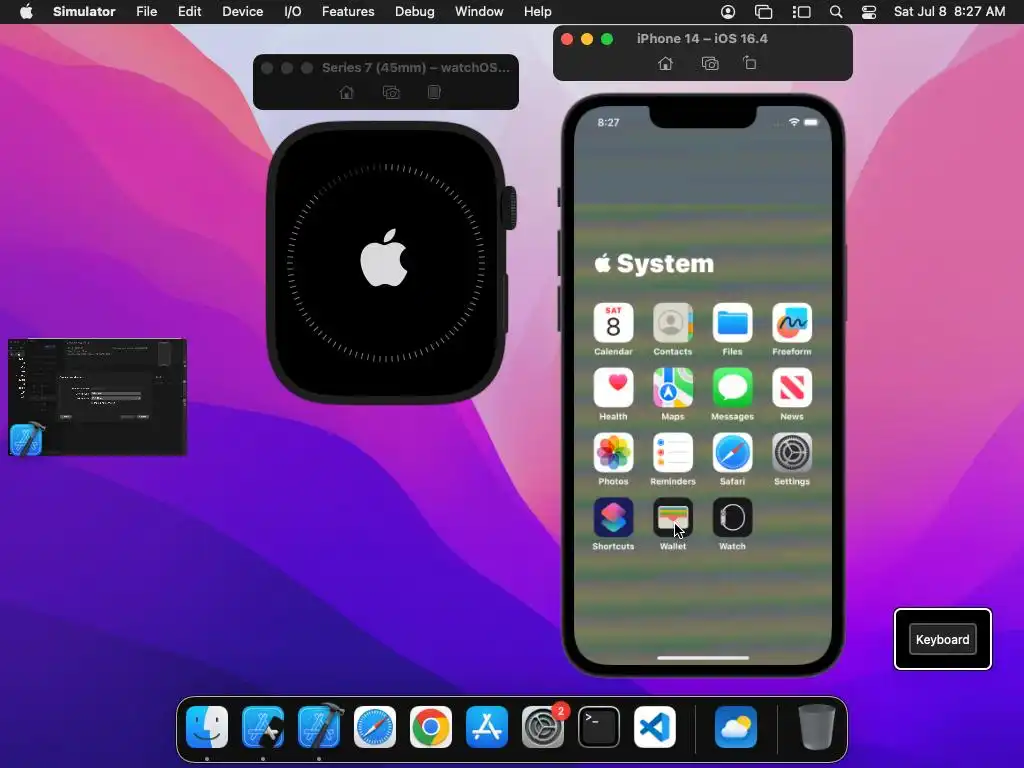The height and width of the screenshot is (768, 1024).
Task: Open the Watch app on iPhone
Action: (x=732, y=517)
